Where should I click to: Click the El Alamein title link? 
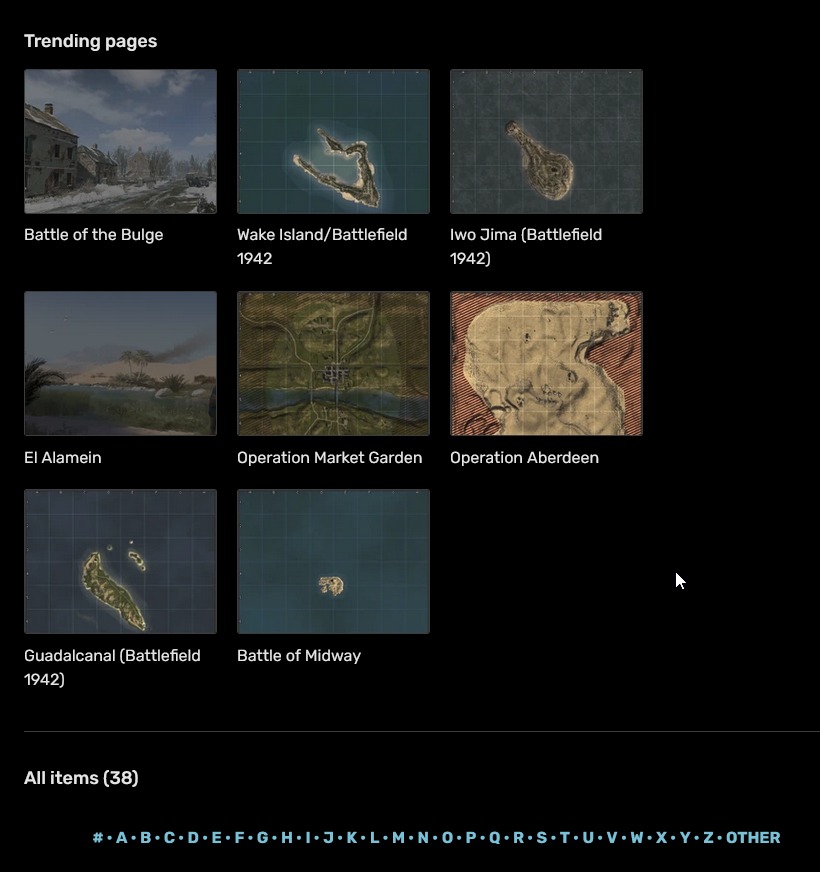63,458
